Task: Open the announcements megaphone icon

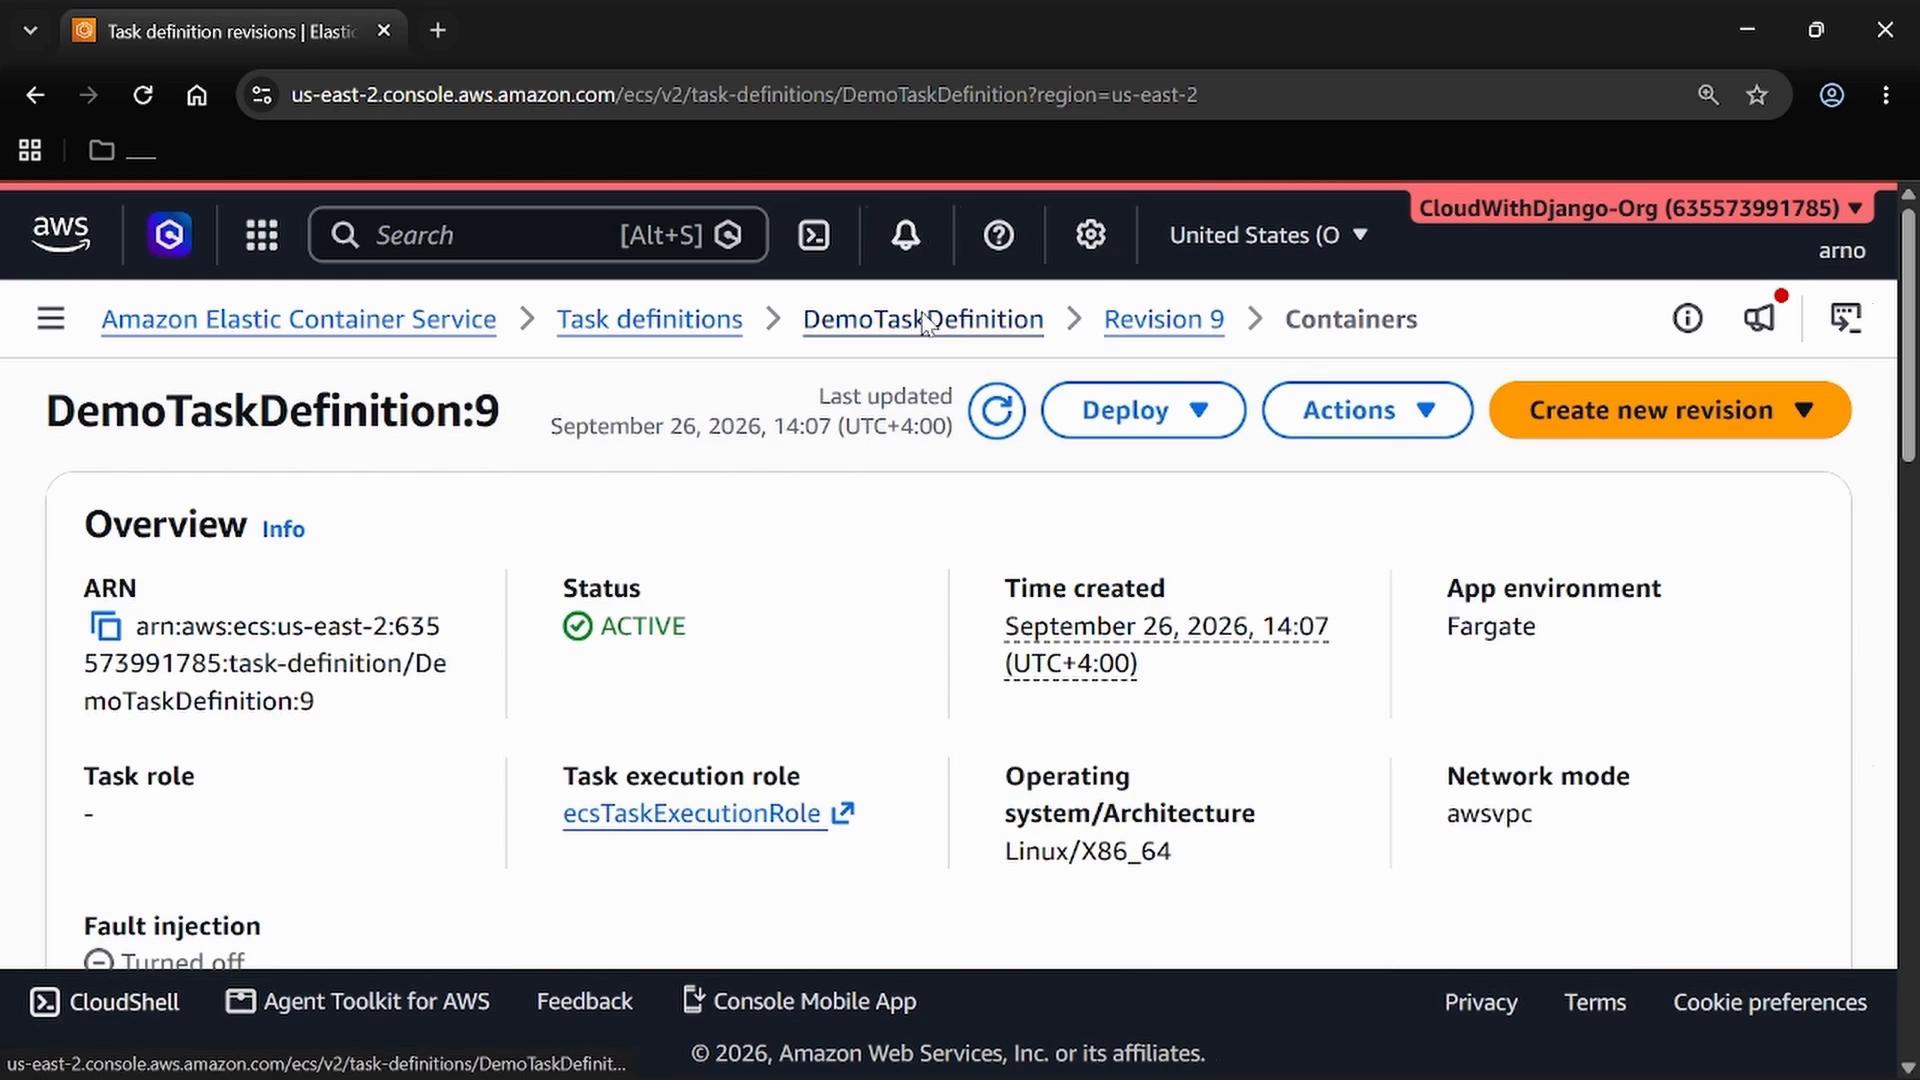Action: [1759, 319]
